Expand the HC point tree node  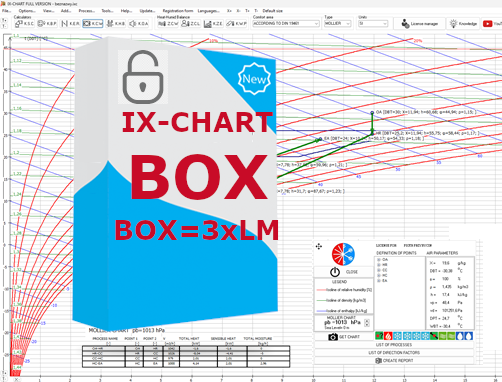click(x=379, y=275)
